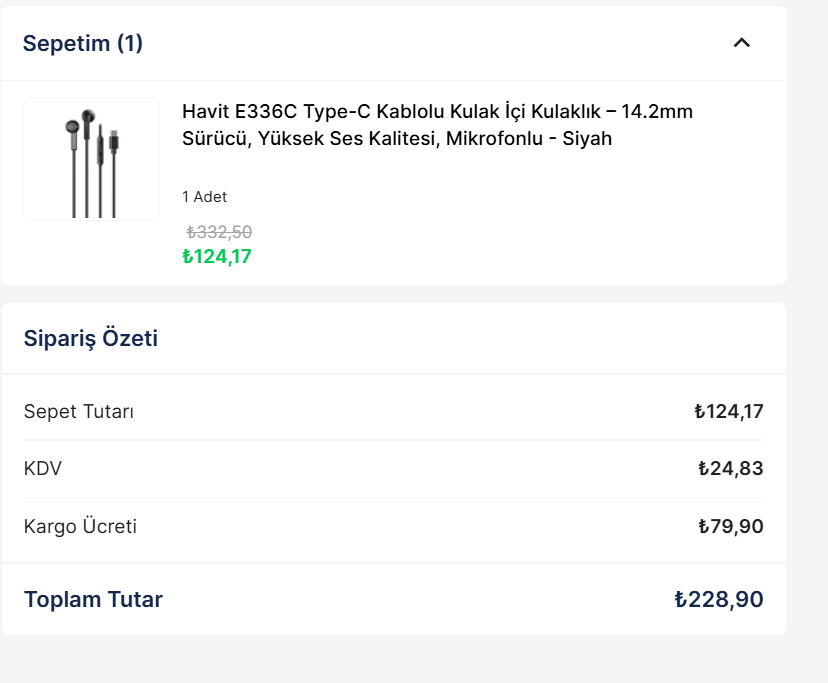Click the ₺124,17 Sepet Tutarı amount
Screen dimensions: 828x683
(729, 411)
